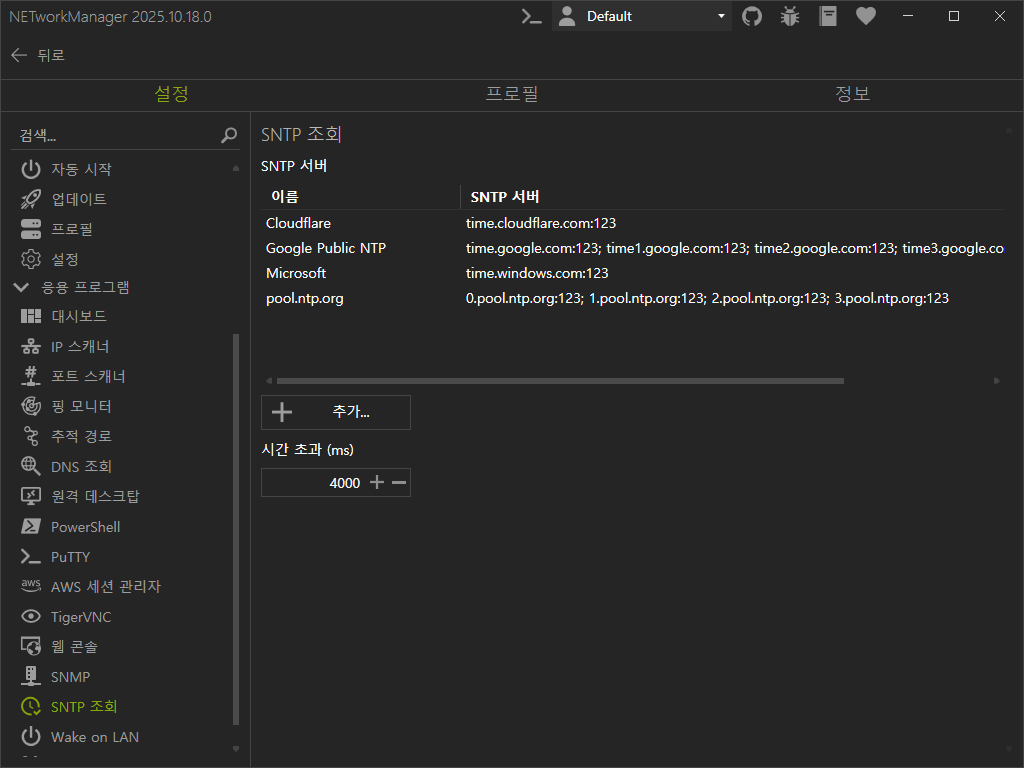Open SNMP settings icon
This screenshot has width=1024, height=768.
(31, 677)
